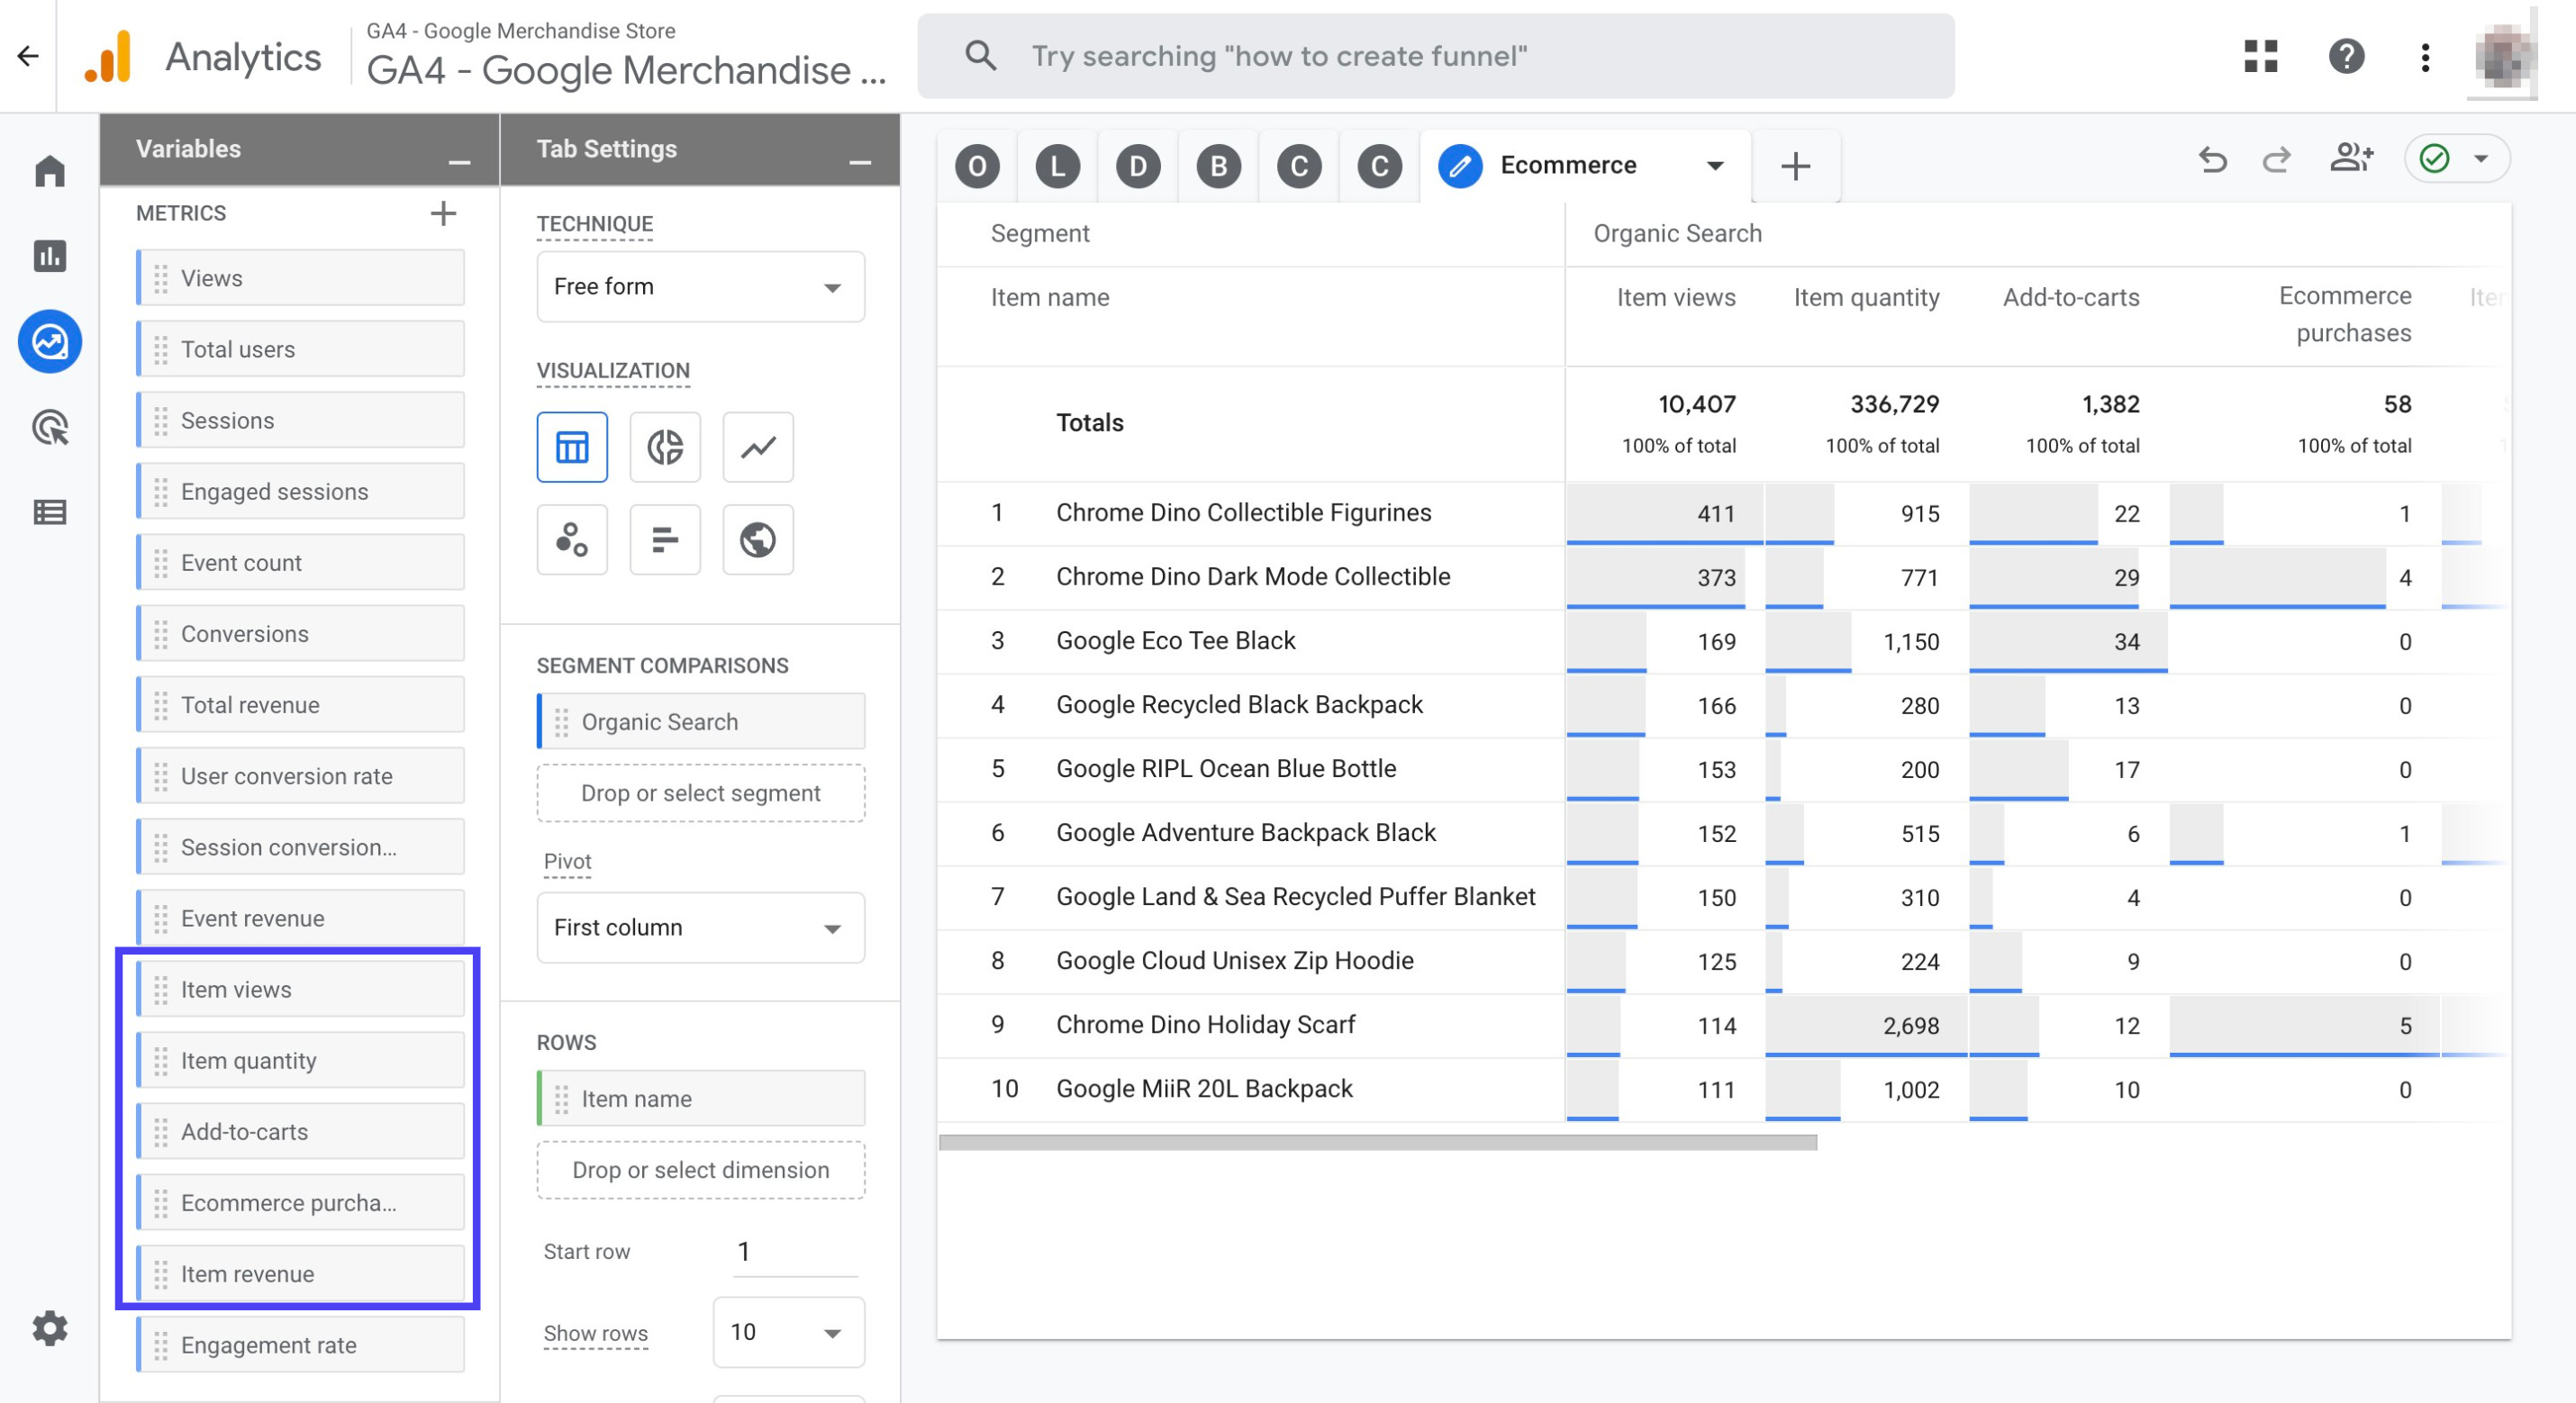Click the Sessions metric chip
Viewport: 2576px width, 1403px height.
pos(300,420)
